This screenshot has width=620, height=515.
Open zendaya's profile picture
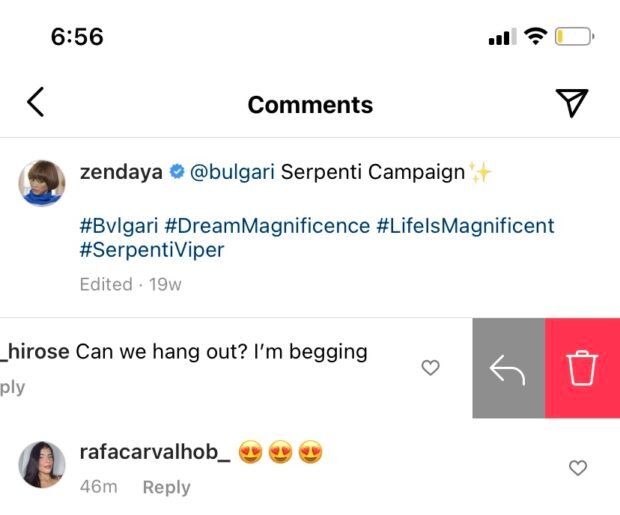pos(43,183)
